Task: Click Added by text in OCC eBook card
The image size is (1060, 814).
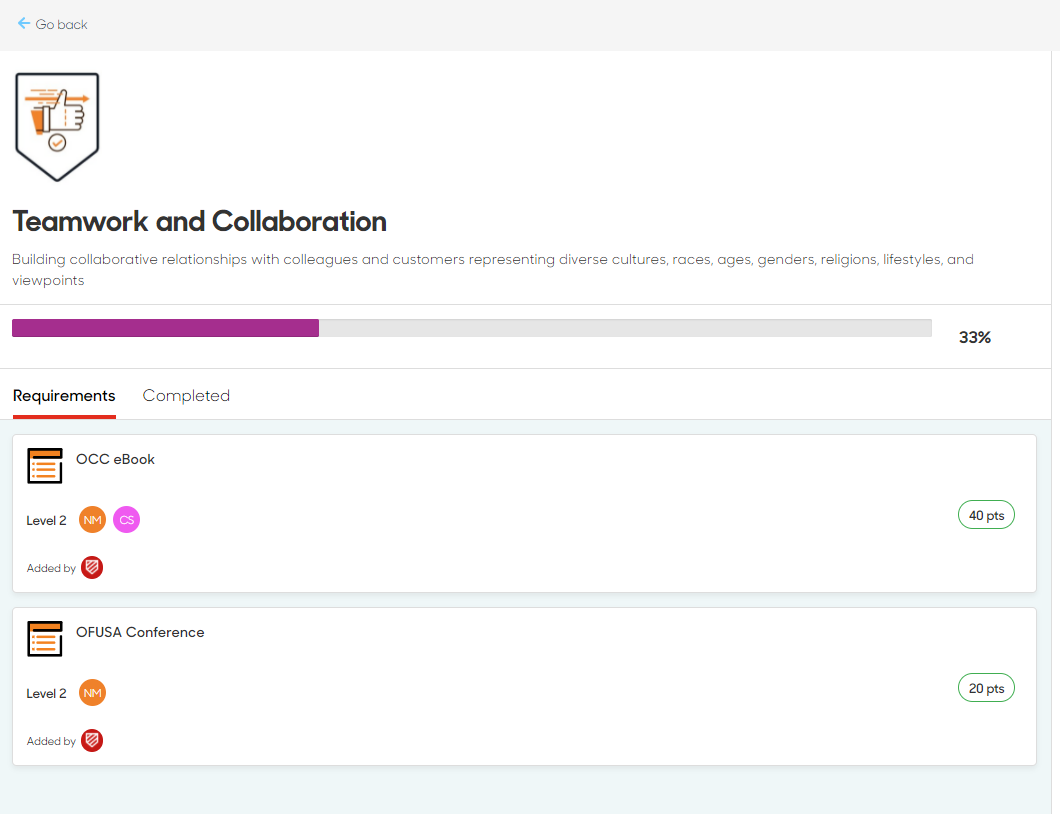Action: coord(51,569)
